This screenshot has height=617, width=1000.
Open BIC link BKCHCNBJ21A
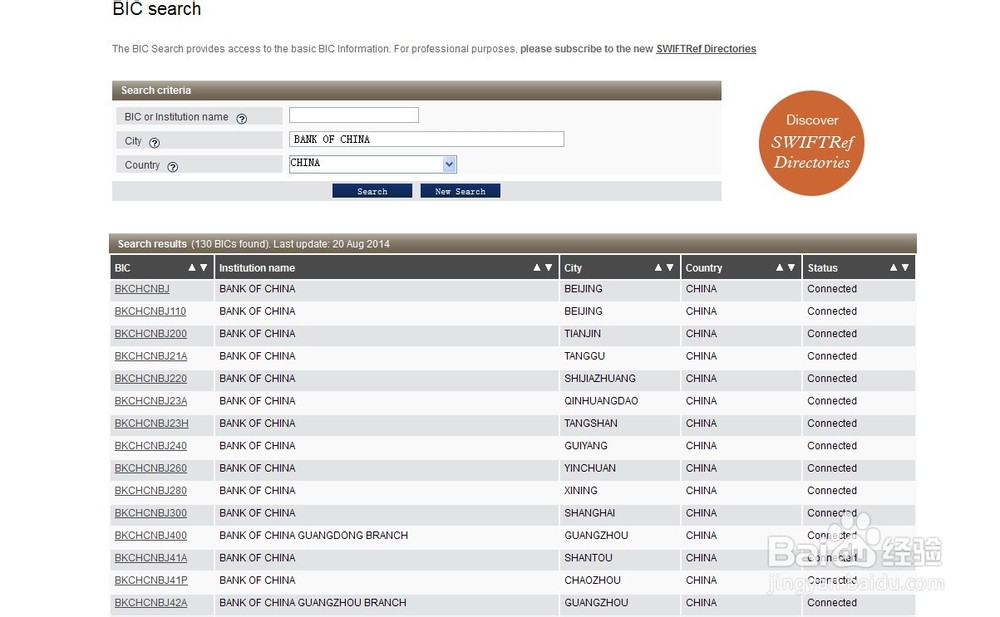click(x=151, y=356)
